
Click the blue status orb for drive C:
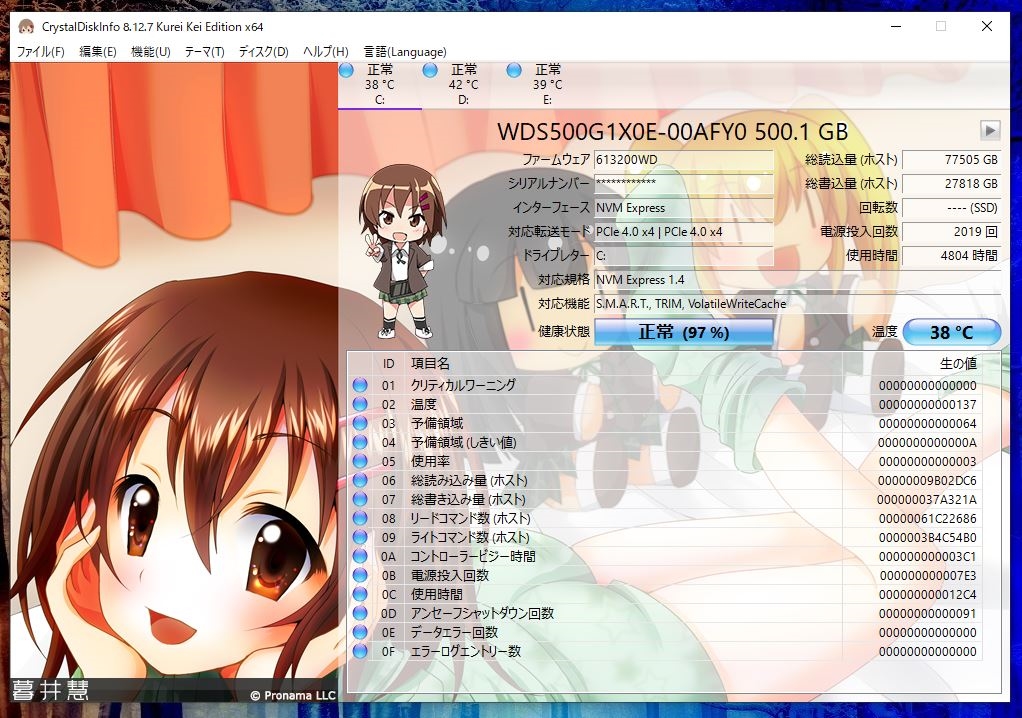click(x=346, y=70)
